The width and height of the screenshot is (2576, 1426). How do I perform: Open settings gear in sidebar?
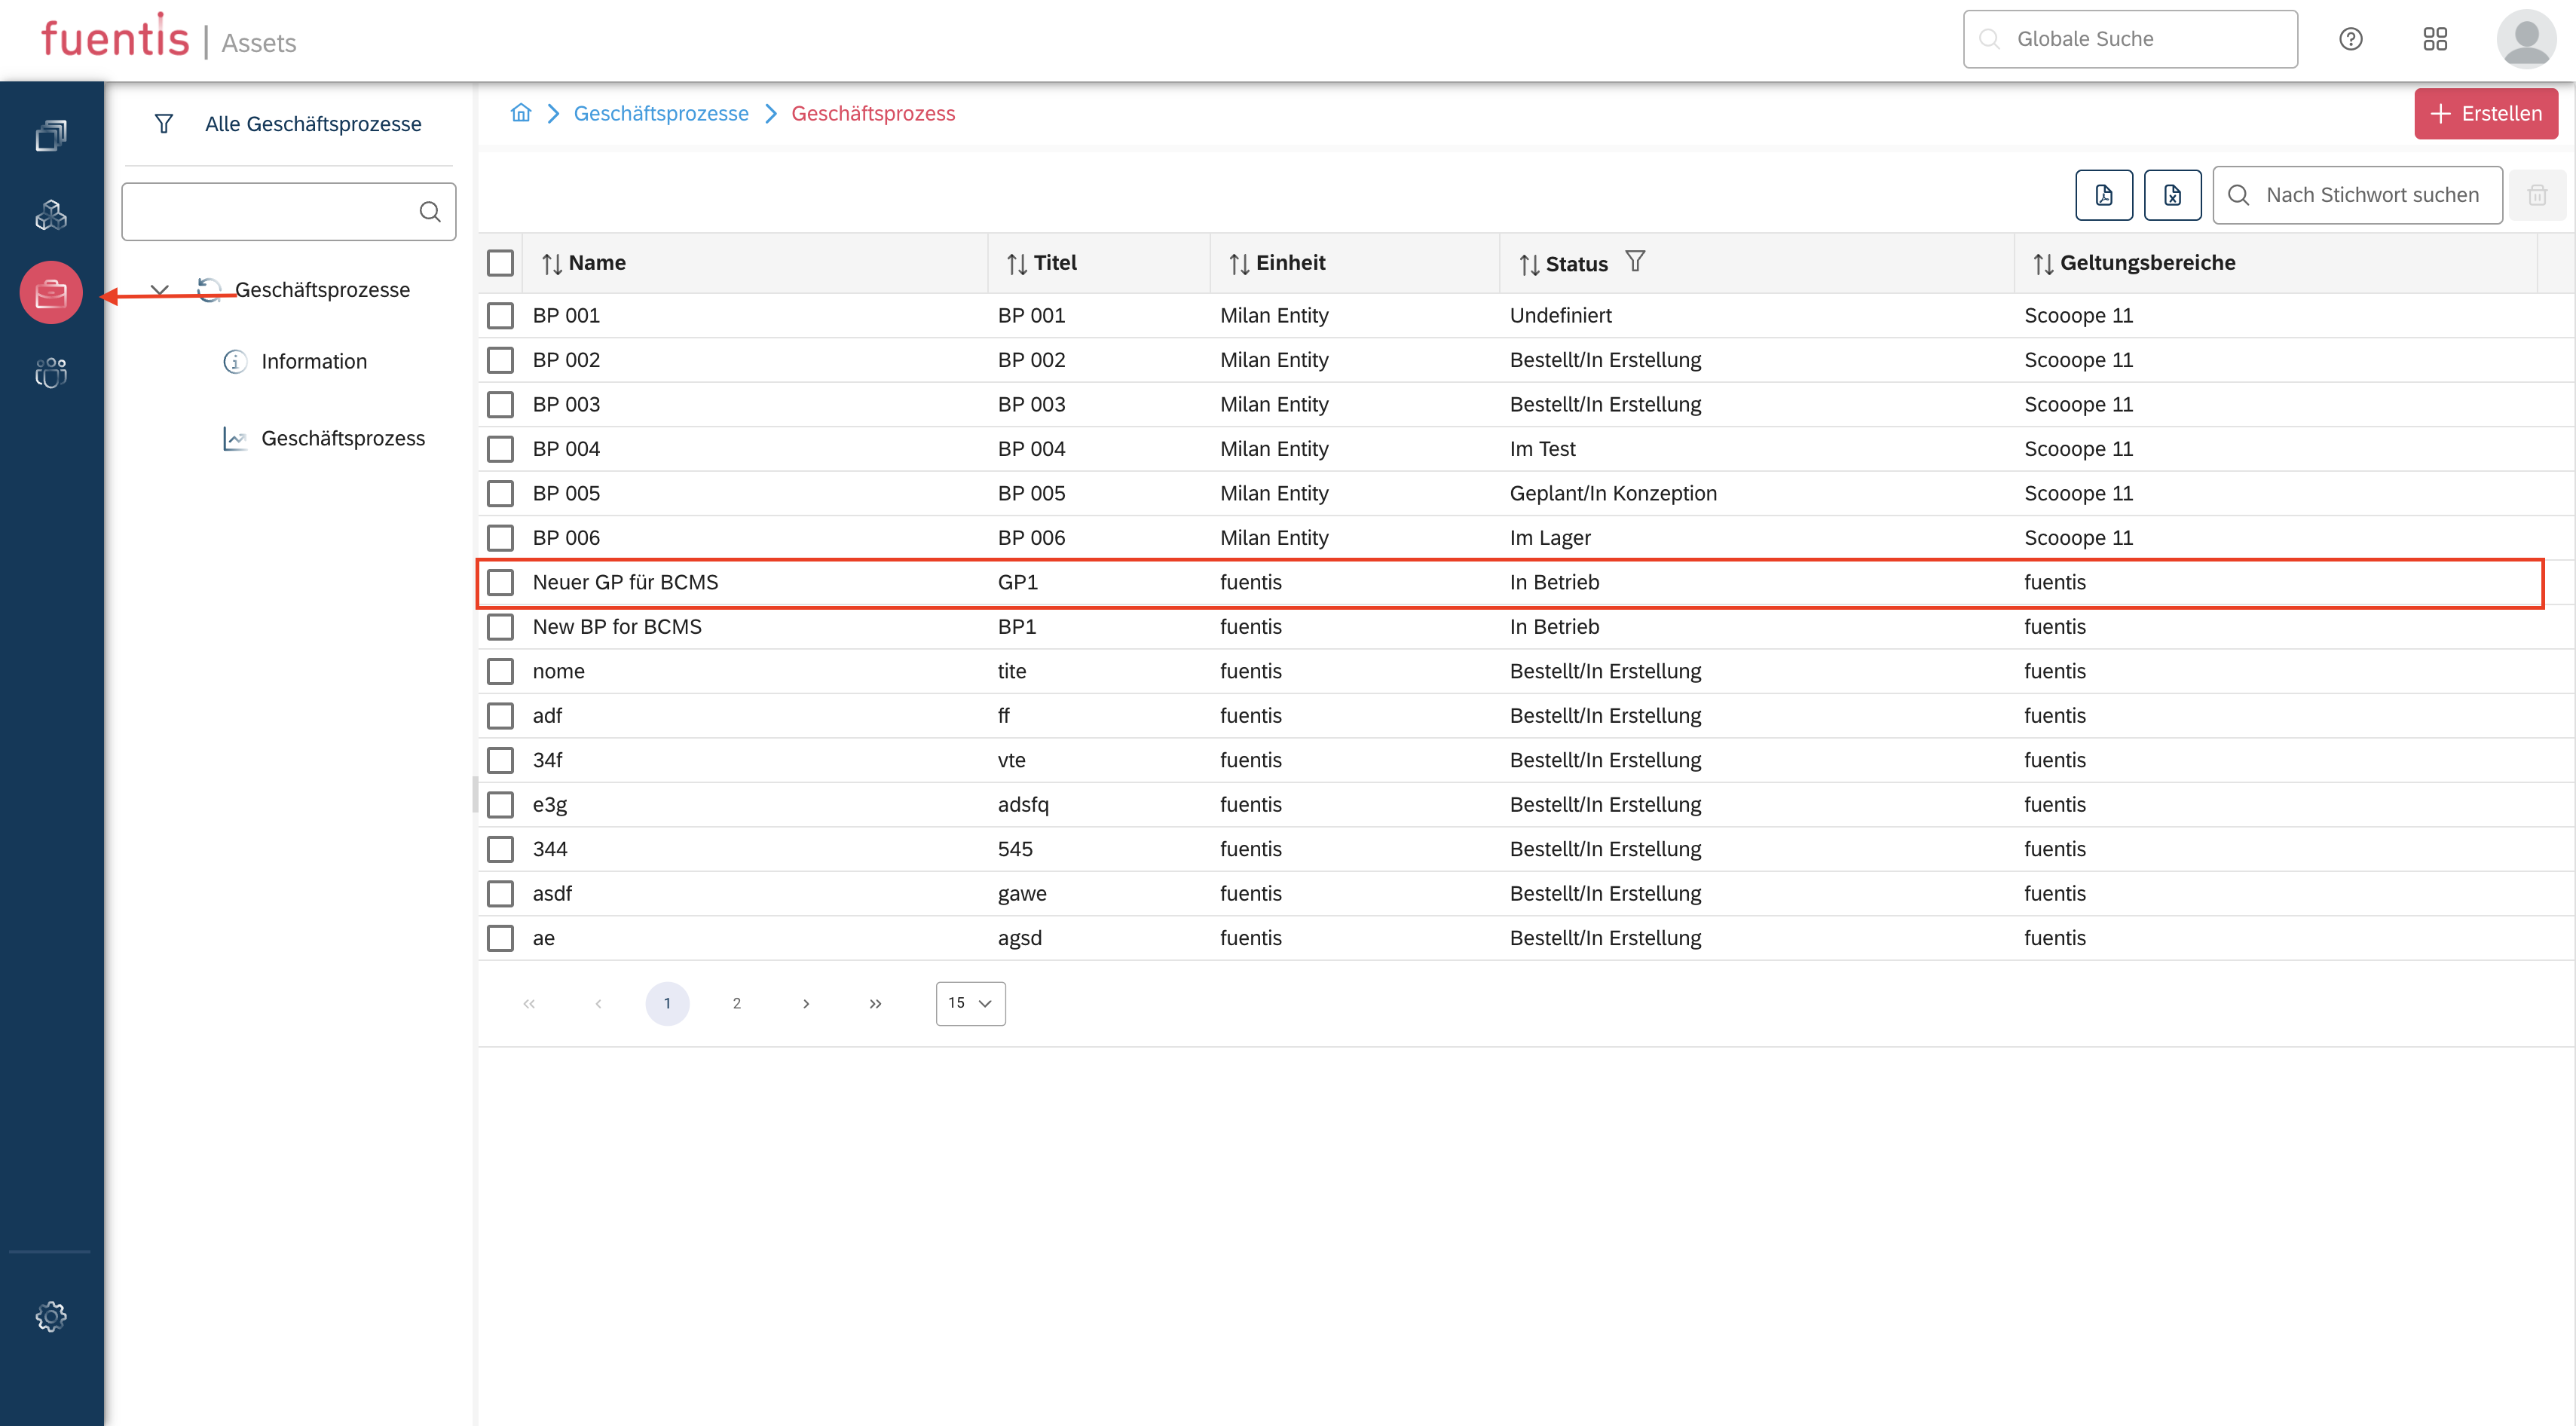pos(51,1315)
